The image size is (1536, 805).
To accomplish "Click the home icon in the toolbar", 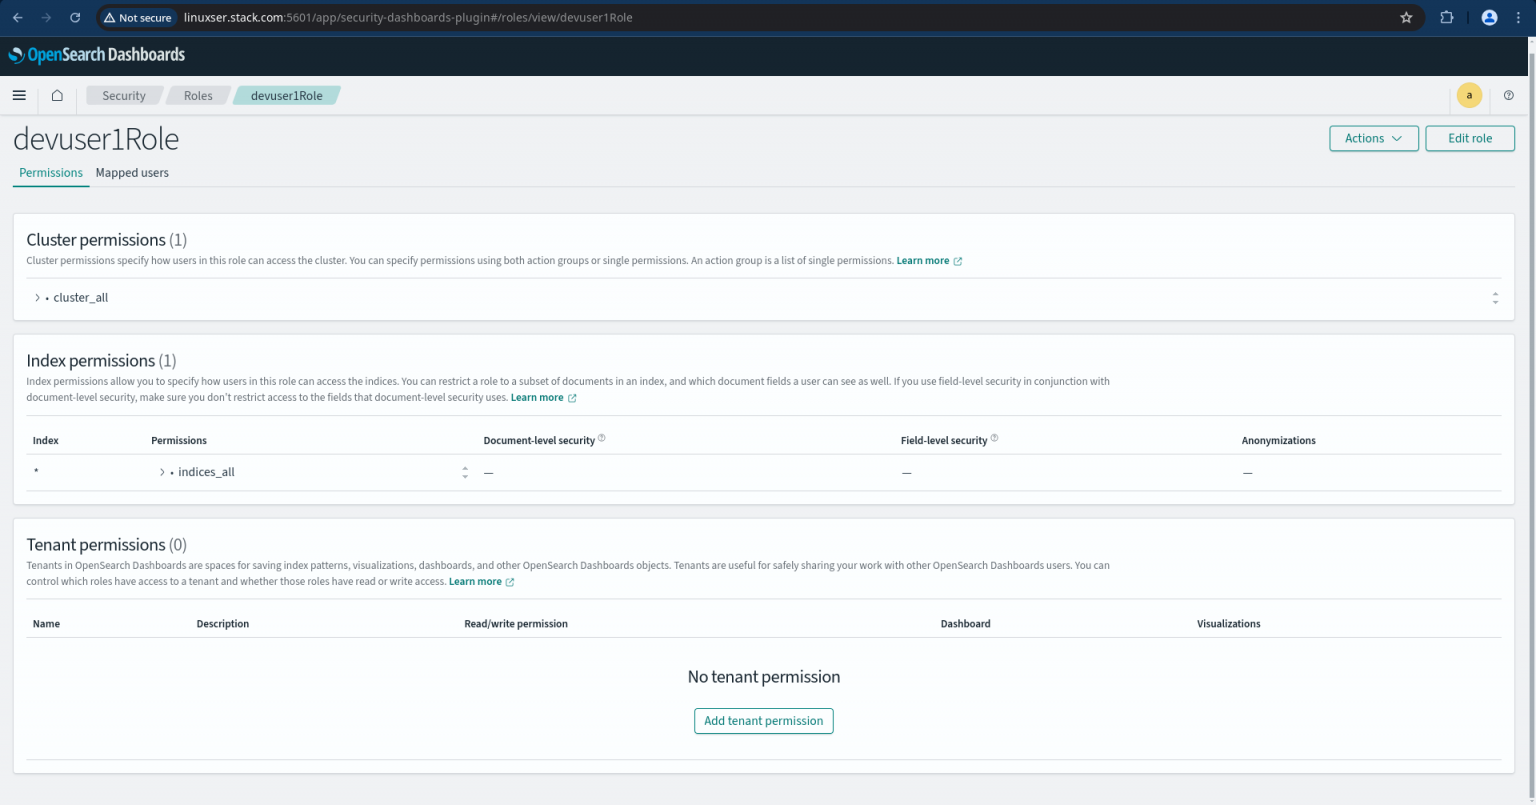I will 57,95.
